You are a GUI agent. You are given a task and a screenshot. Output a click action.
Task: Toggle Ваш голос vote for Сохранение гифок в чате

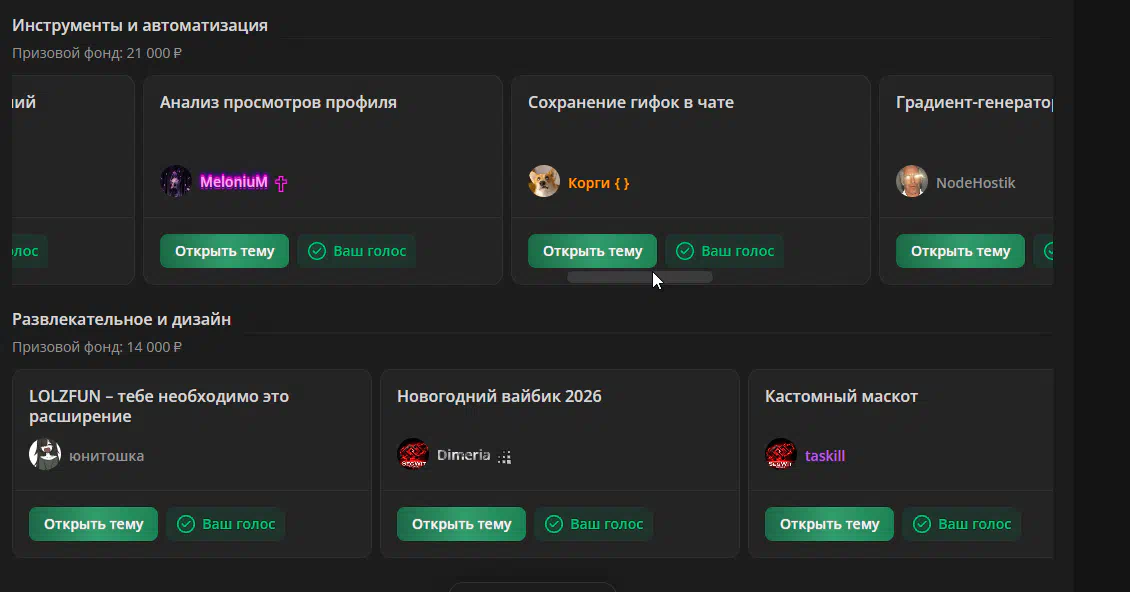point(725,251)
